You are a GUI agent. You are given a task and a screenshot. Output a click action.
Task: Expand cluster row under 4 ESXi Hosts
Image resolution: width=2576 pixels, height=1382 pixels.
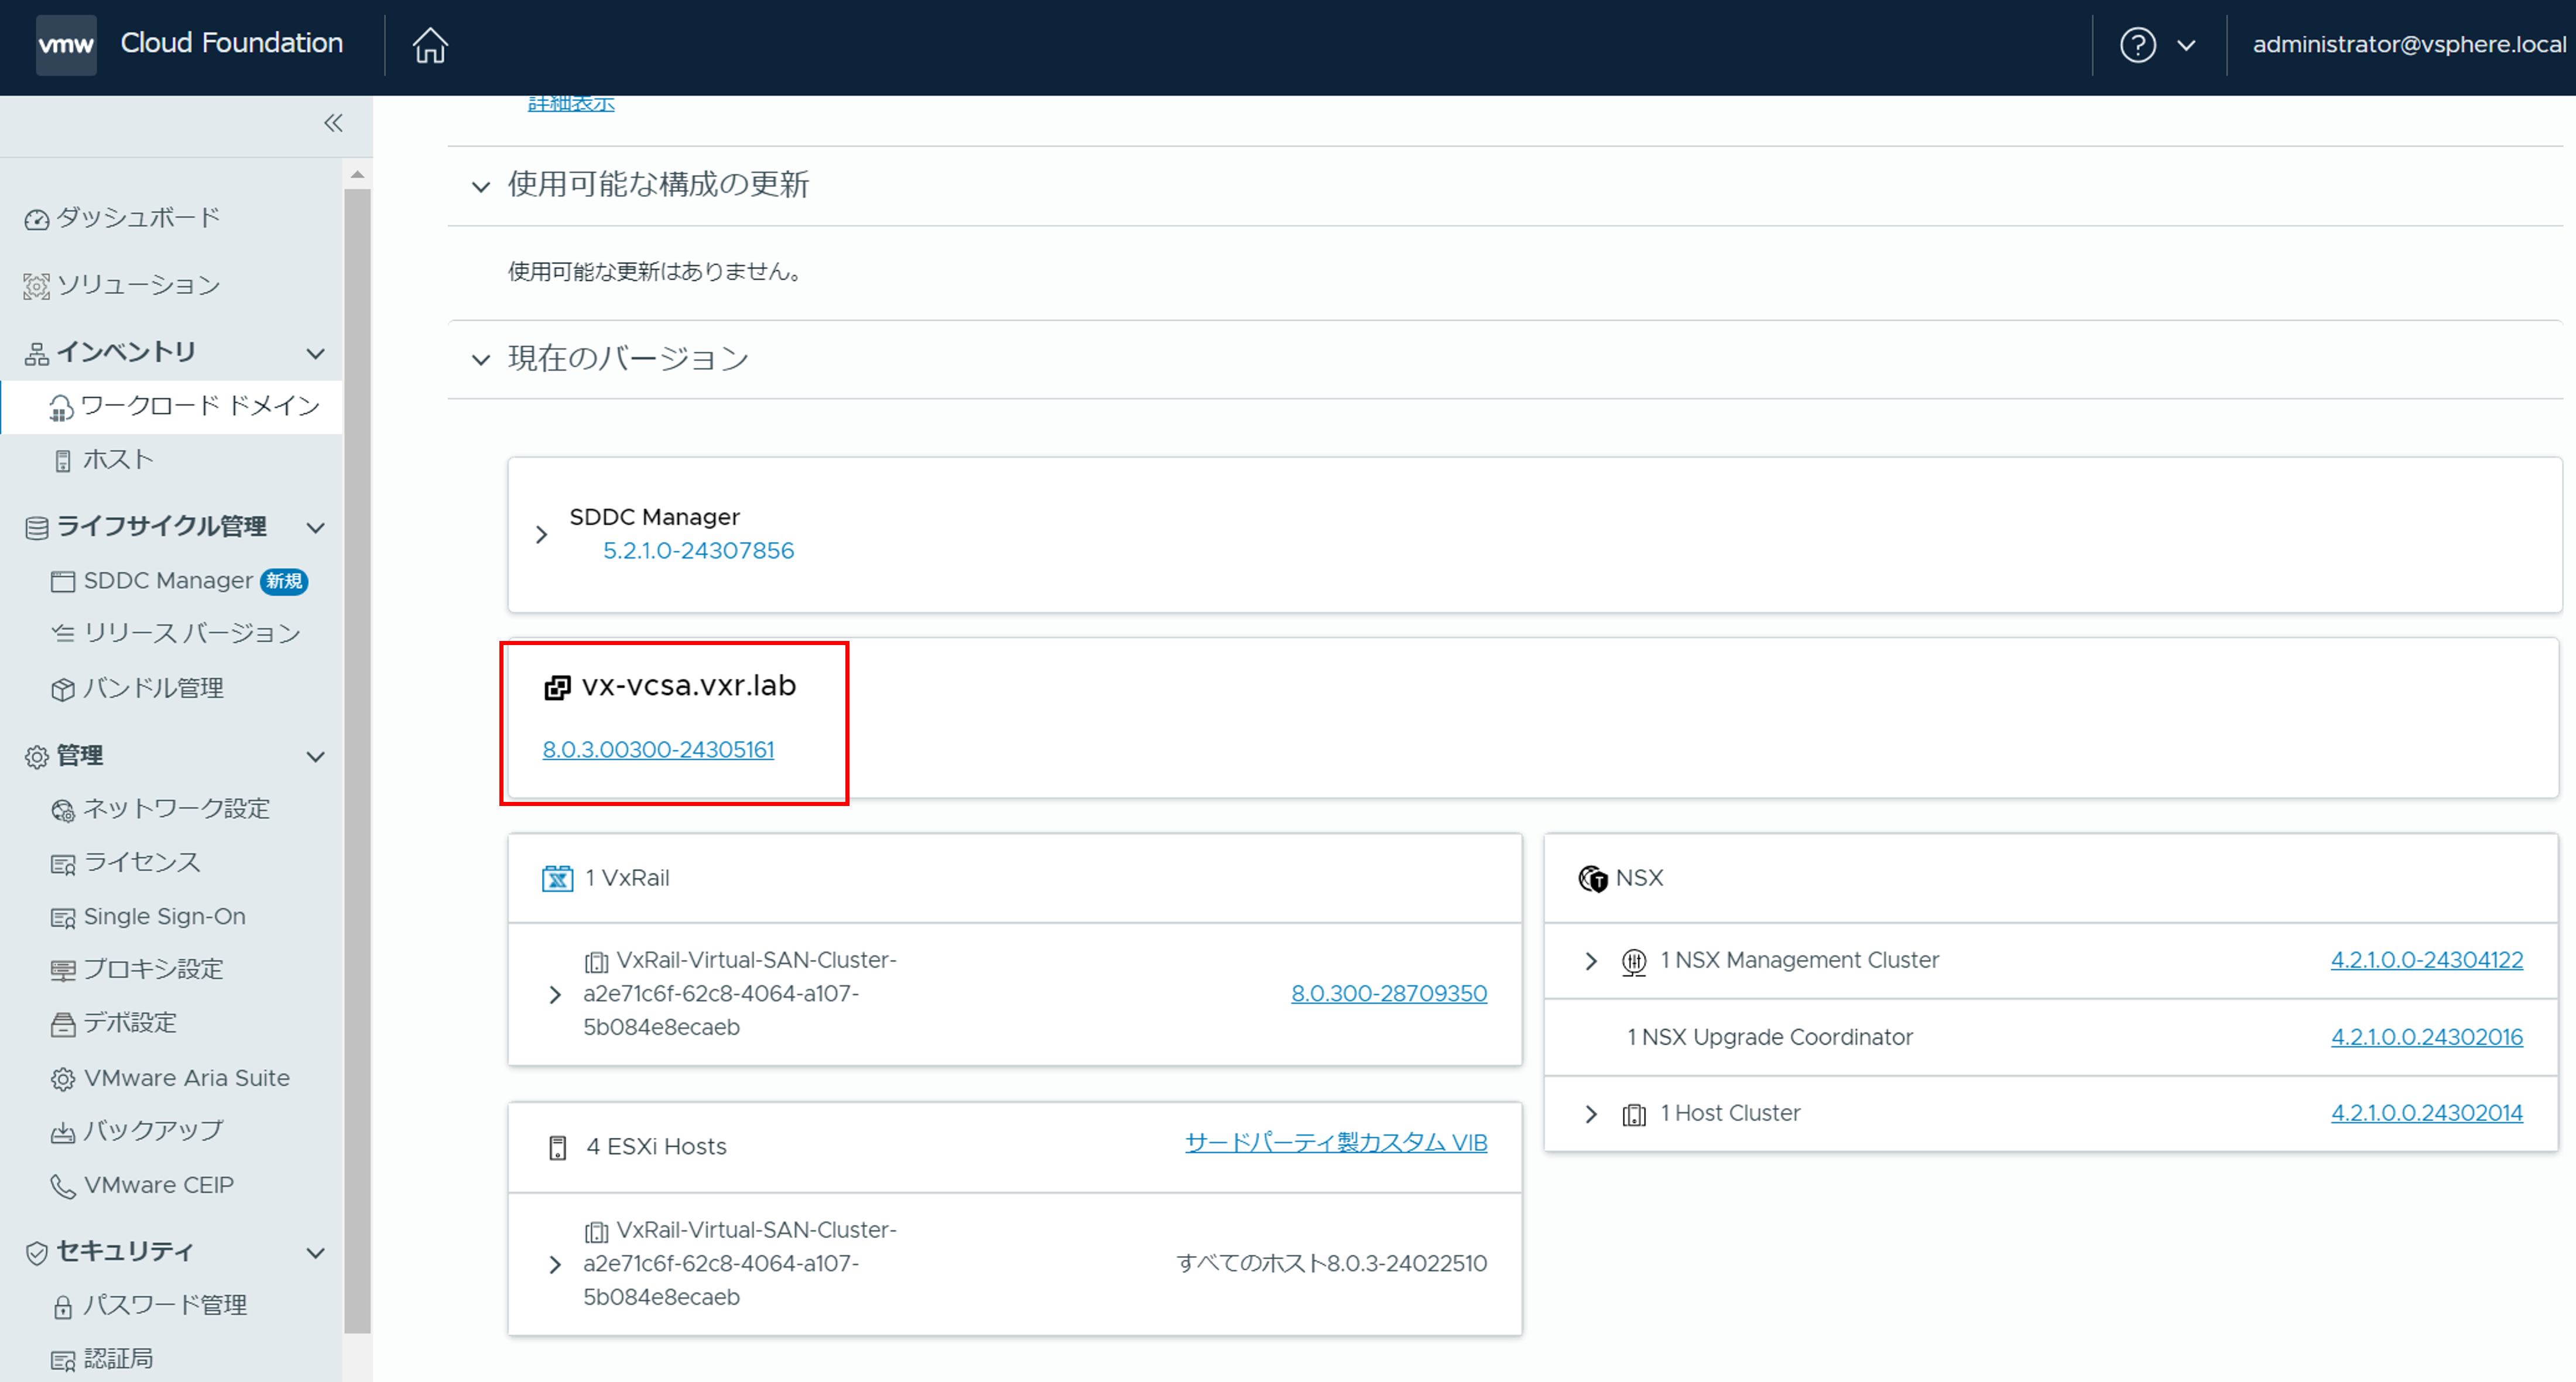click(x=556, y=1265)
